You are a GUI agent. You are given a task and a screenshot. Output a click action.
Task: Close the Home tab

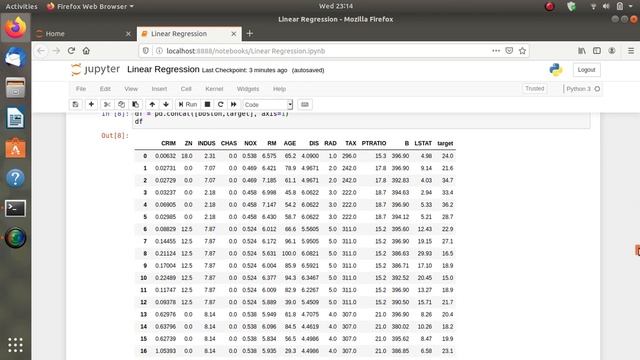[128, 34]
